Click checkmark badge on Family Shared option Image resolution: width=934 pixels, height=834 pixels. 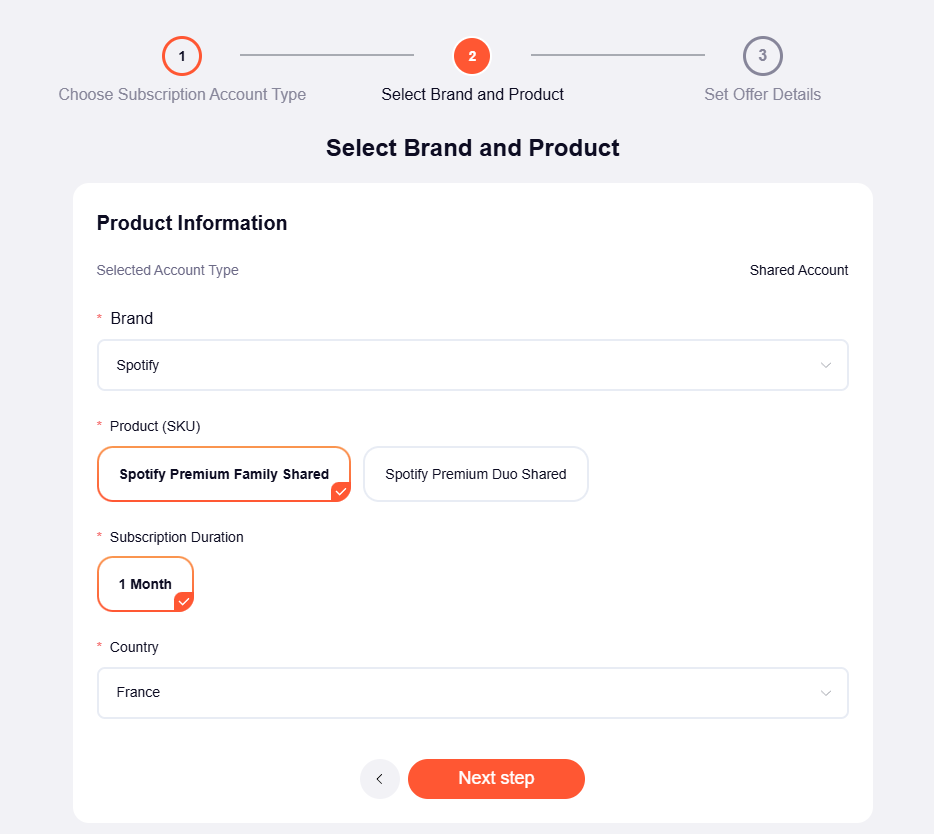pos(341,491)
